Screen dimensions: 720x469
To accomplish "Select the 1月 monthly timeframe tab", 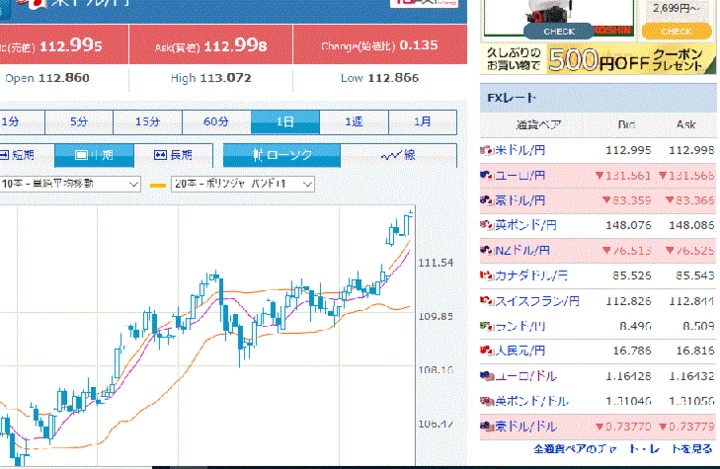I will point(422,122).
